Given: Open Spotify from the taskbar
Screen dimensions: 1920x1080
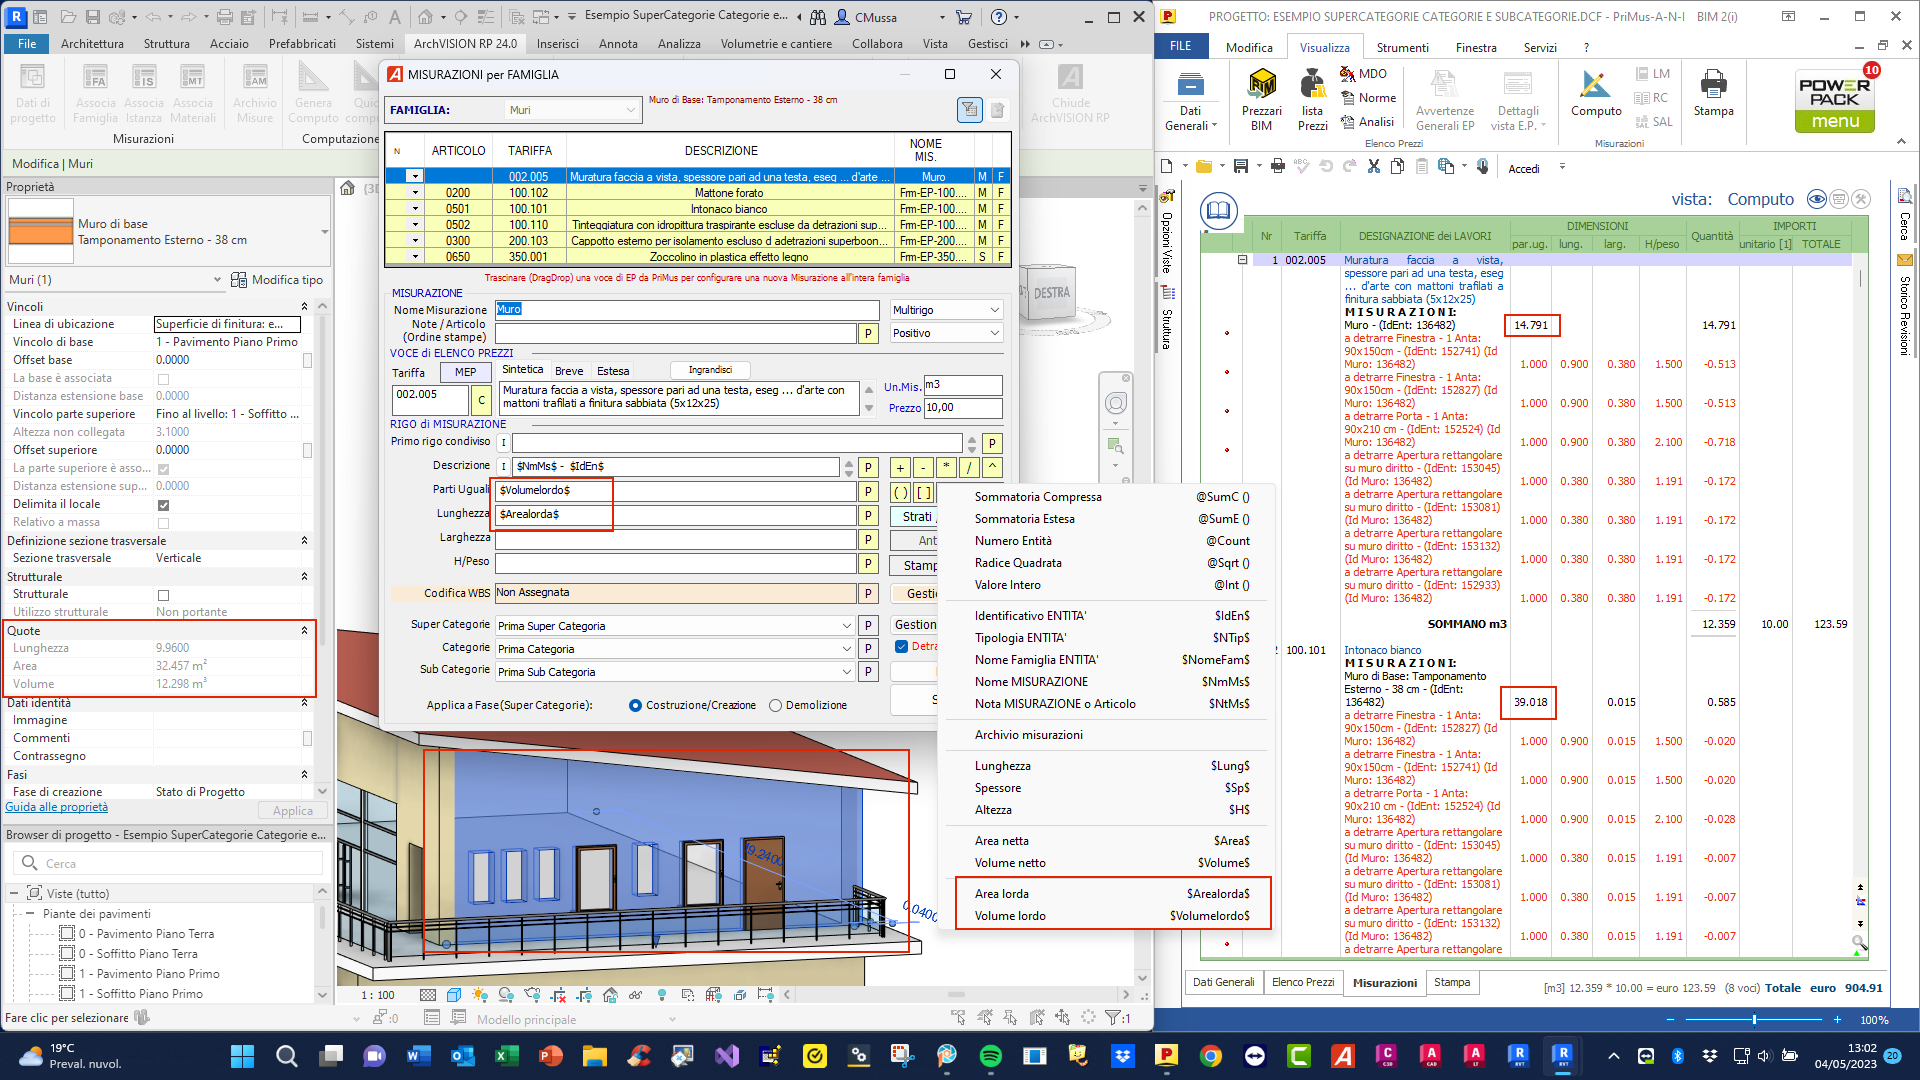Looking at the screenshot, I should point(990,1055).
